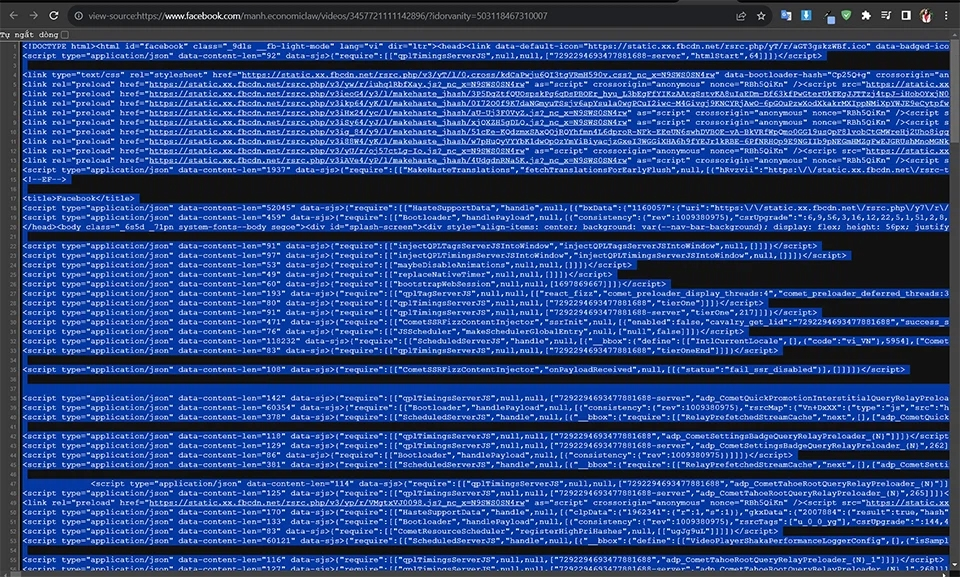Image resolution: width=960 pixels, height=577 pixels.
Task: Open the Chrome three-dot menu
Action: click(946, 16)
